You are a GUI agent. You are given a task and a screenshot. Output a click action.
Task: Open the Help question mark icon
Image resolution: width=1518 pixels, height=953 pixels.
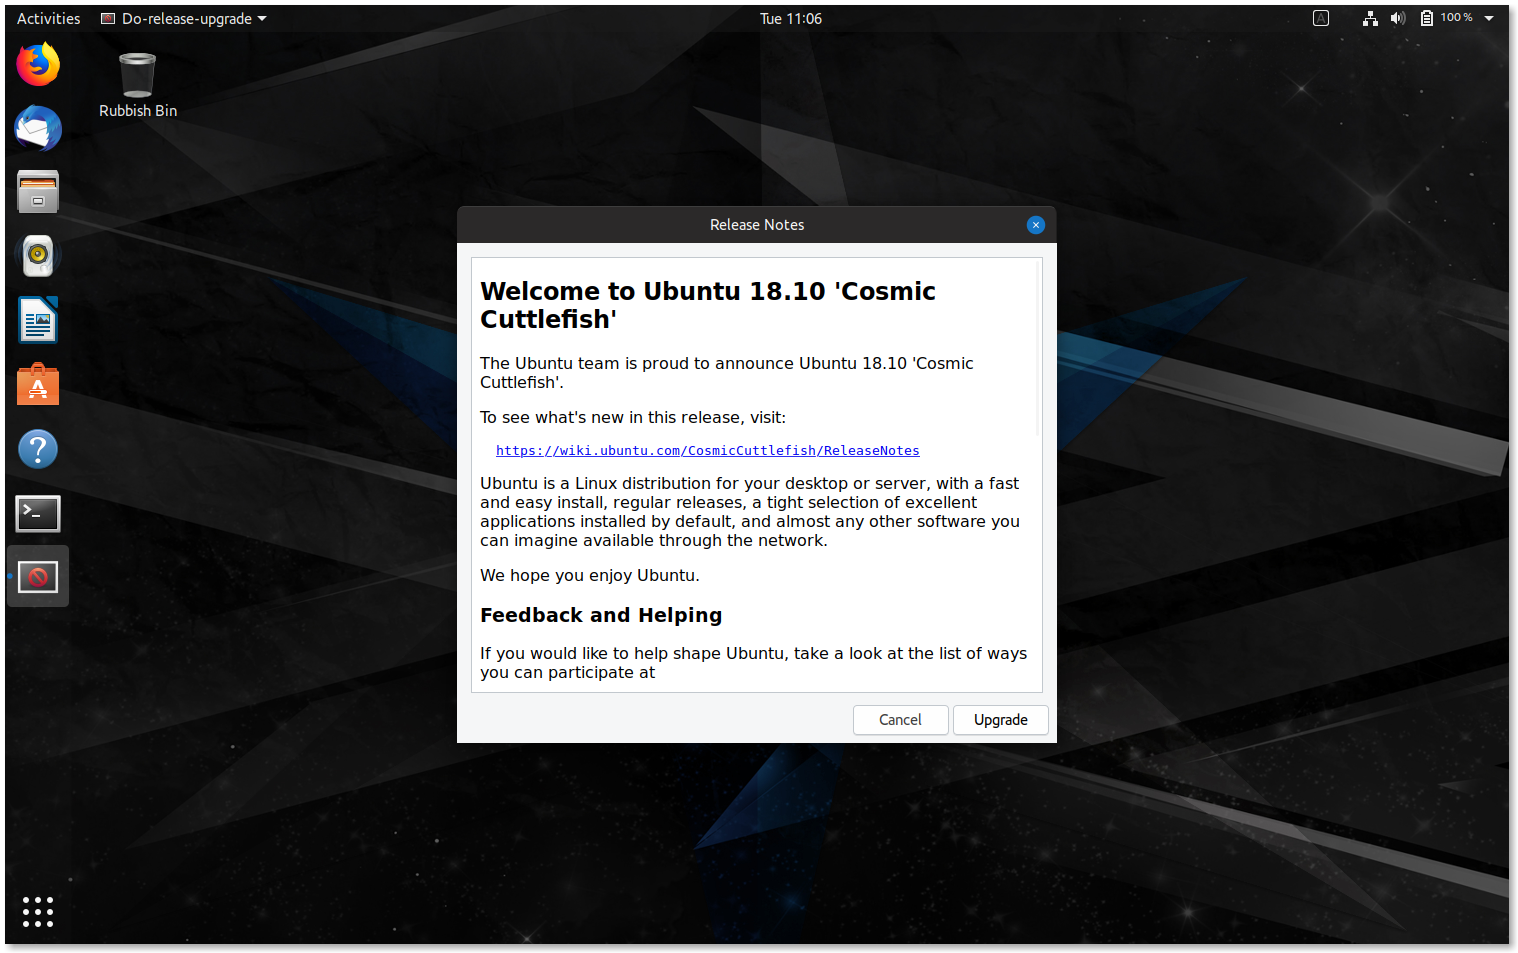38,449
